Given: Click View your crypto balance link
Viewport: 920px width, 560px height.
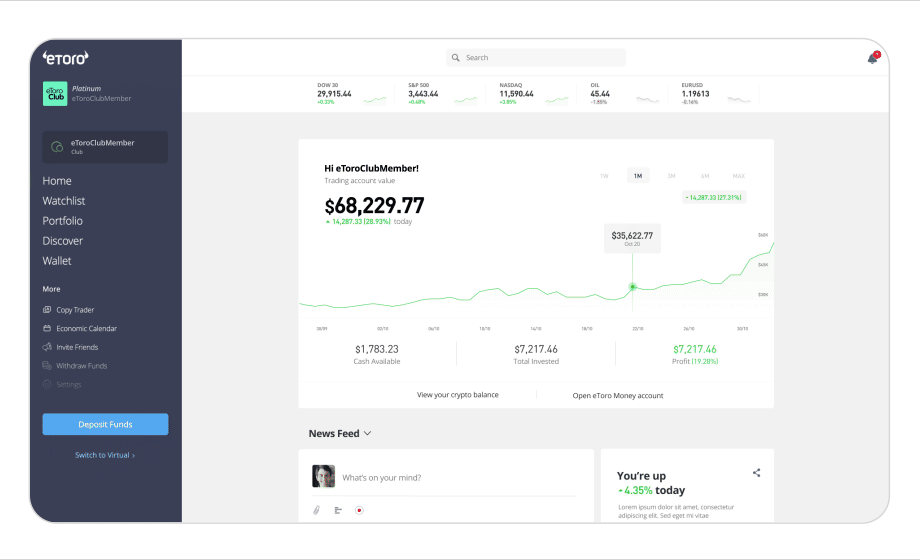Looking at the screenshot, I should coord(457,395).
